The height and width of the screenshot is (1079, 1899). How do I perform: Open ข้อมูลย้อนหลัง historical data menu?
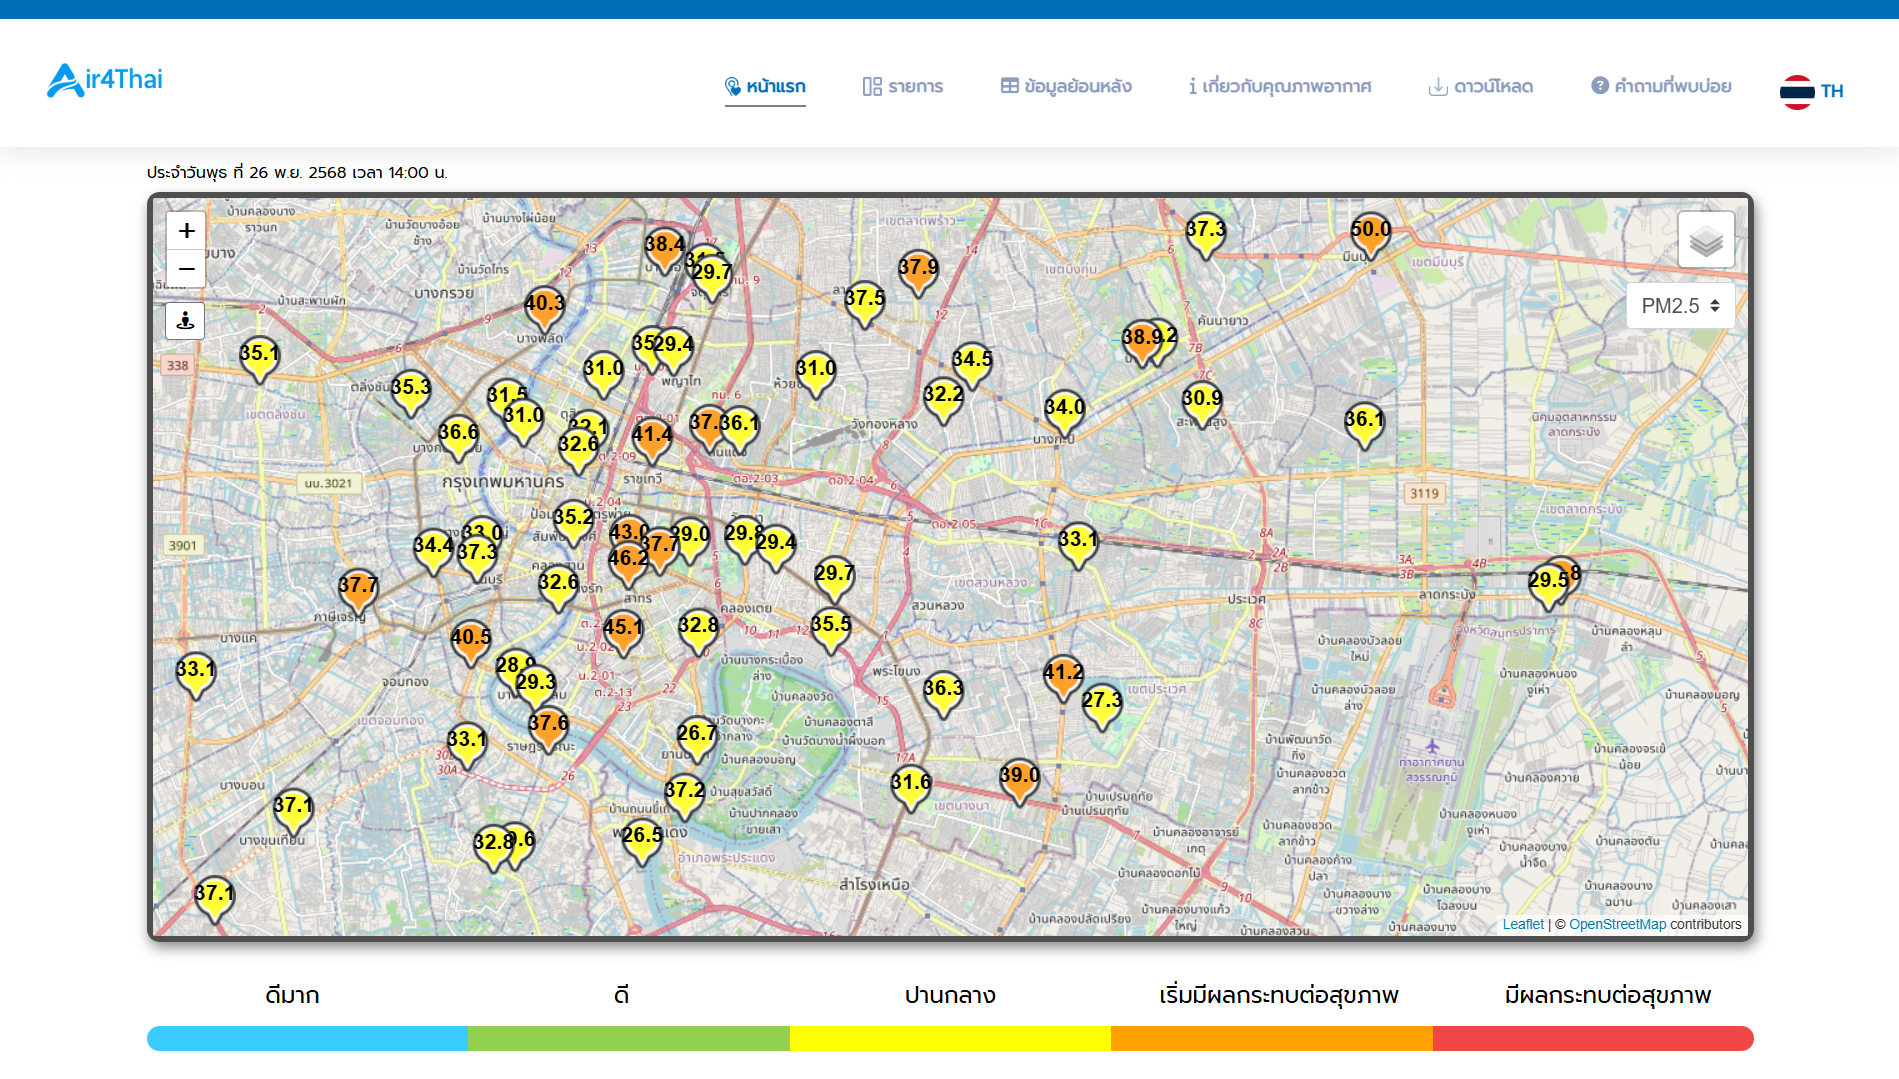1066,87
